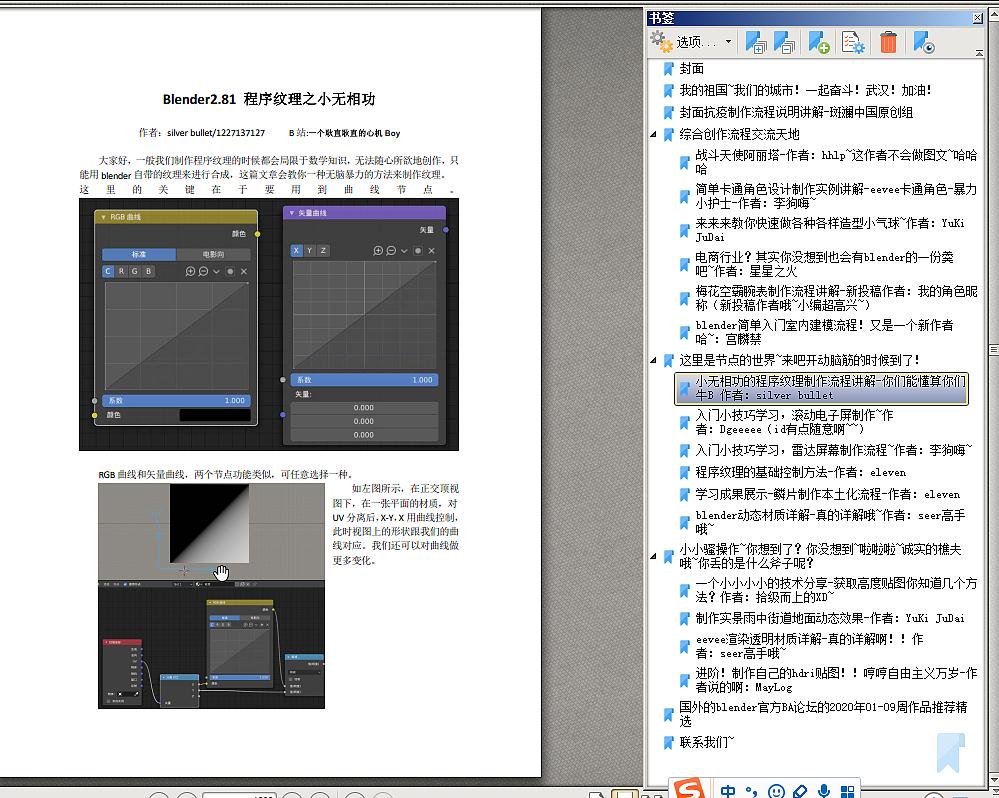
Task: Click the bookmarks panel vertical scrollbar grip
Action: tap(993, 350)
